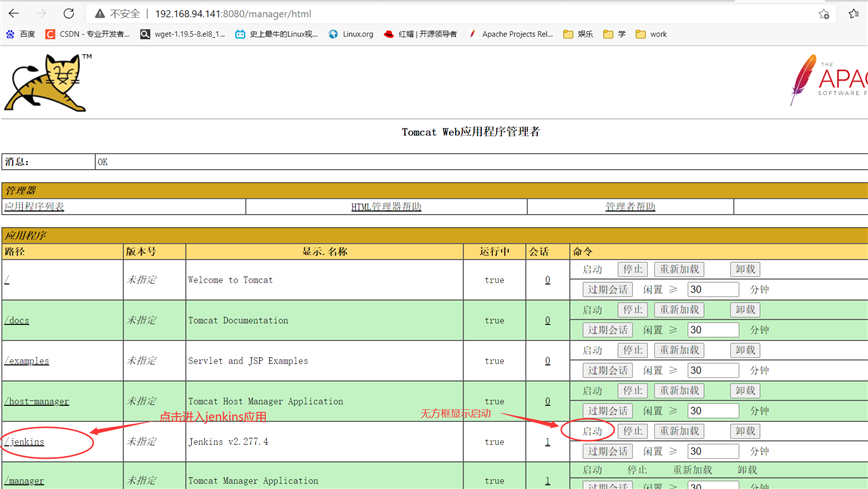
Task: Expire sessions for Servlet and JSP Examples
Action: pos(607,370)
